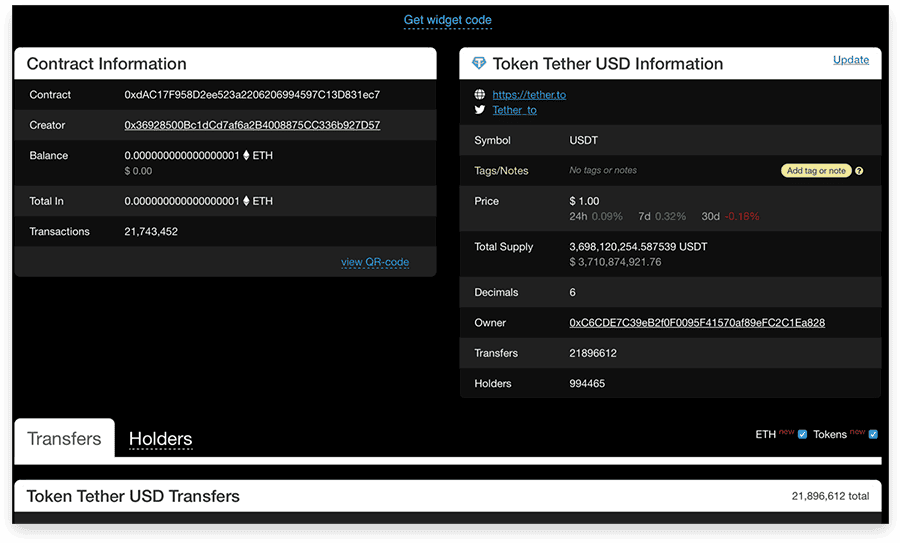Click the price value $ 1.00
The height and width of the screenshot is (543, 900).
pyautogui.click(x=584, y=201)
